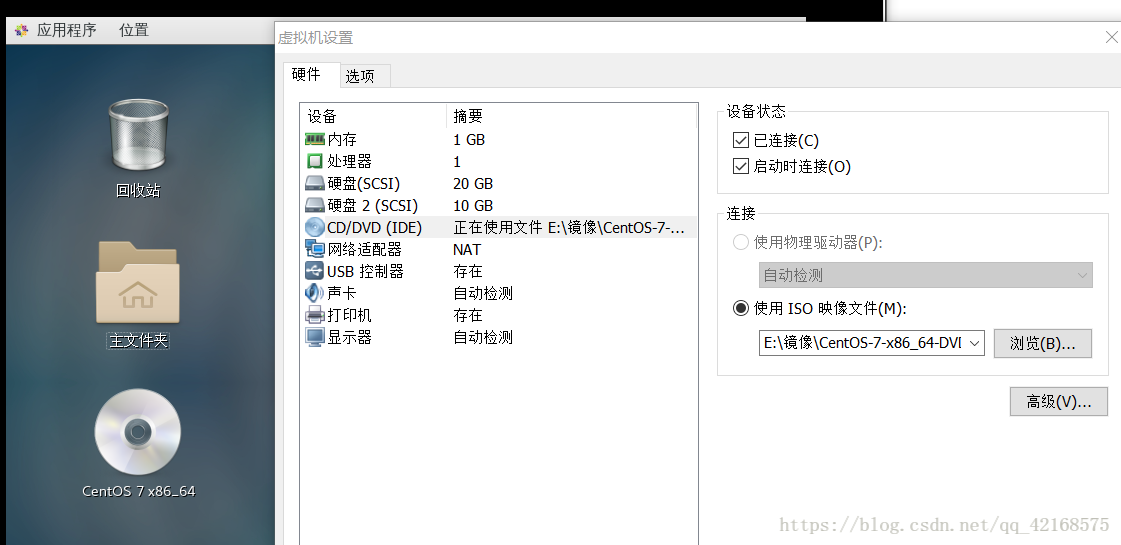Open the 回收站 trash icon on desktop
The height and width of the screenshot is (545, 1121).
point(138,136)
